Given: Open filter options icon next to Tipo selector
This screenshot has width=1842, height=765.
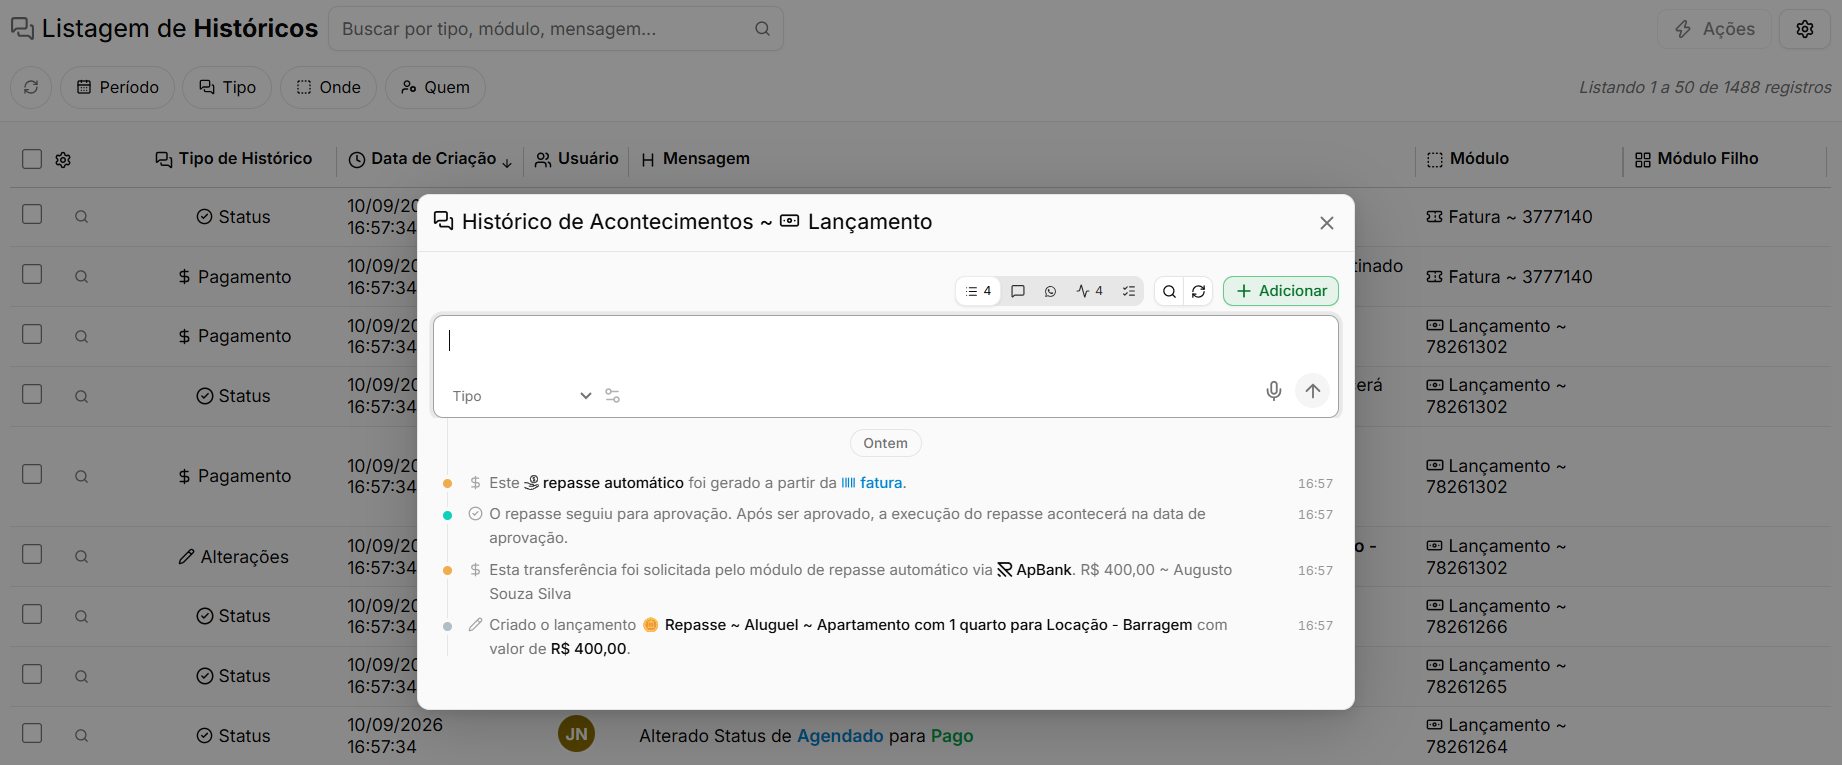Looking at the screenshot, I should coord(613,396).
